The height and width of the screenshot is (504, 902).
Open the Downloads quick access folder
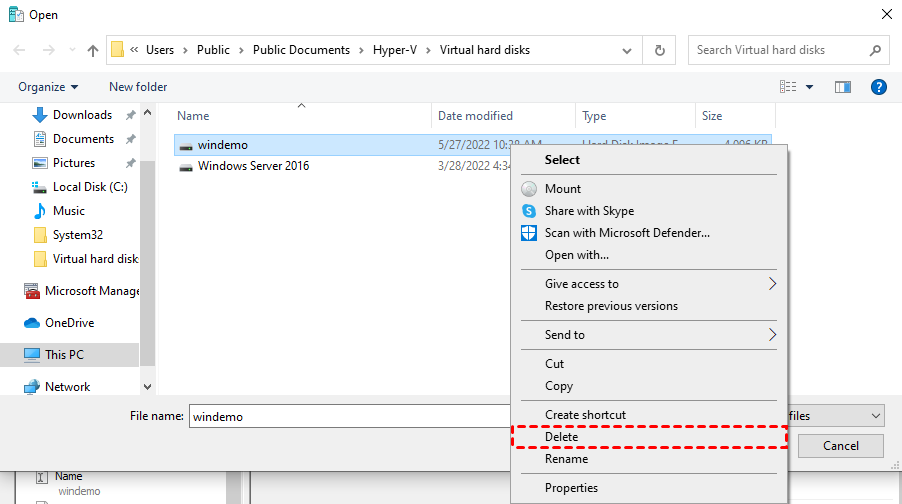coord(82,115)
